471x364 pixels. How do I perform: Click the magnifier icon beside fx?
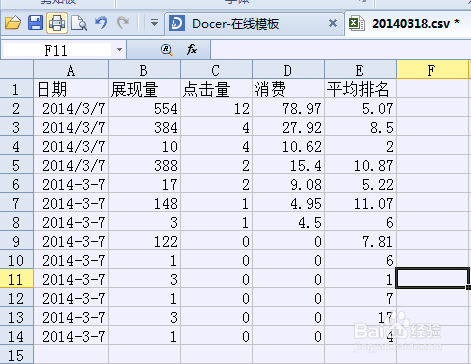pos(167,50)
